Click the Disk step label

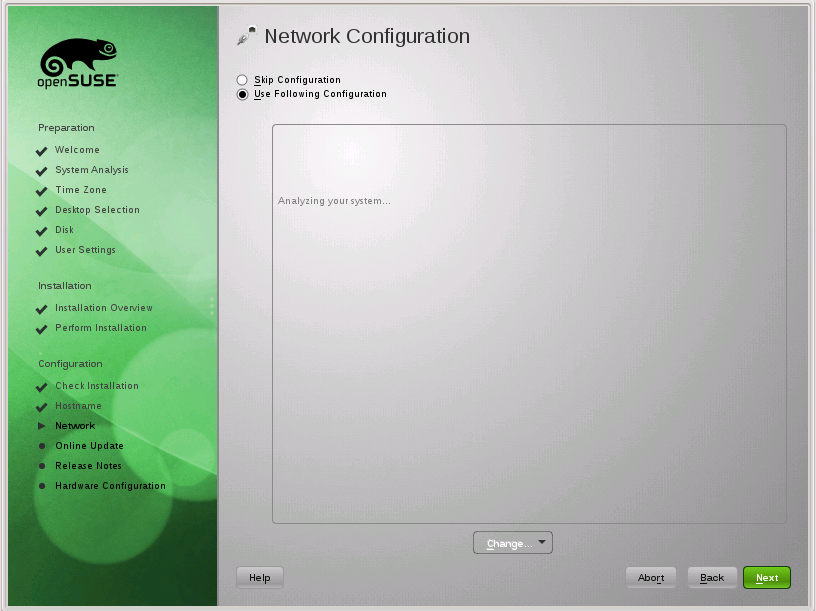pos(65,230)
